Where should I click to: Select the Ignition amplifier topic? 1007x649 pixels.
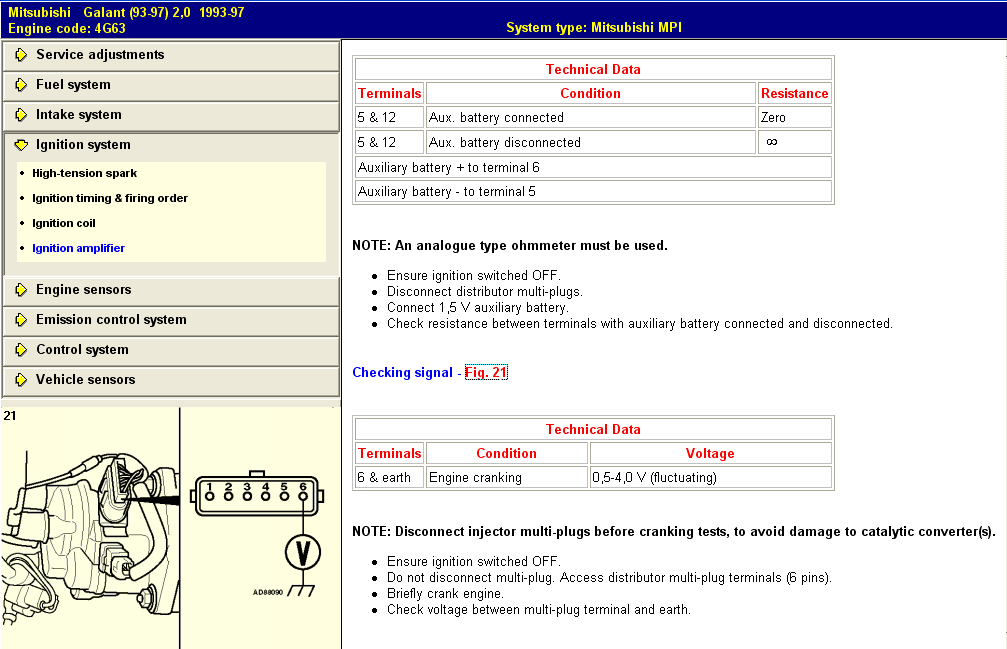point(78,248)
